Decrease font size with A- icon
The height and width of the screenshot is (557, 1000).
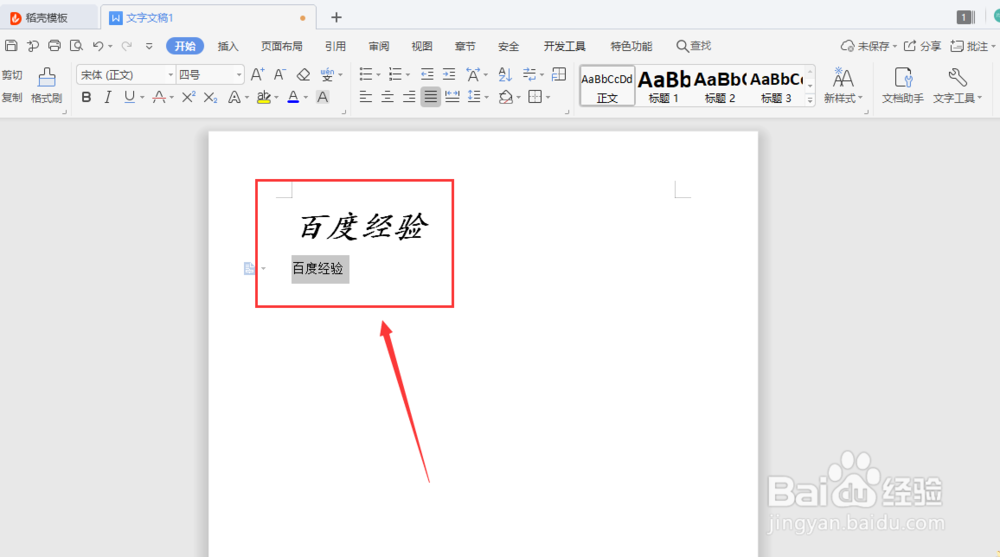tap(279, 75)
